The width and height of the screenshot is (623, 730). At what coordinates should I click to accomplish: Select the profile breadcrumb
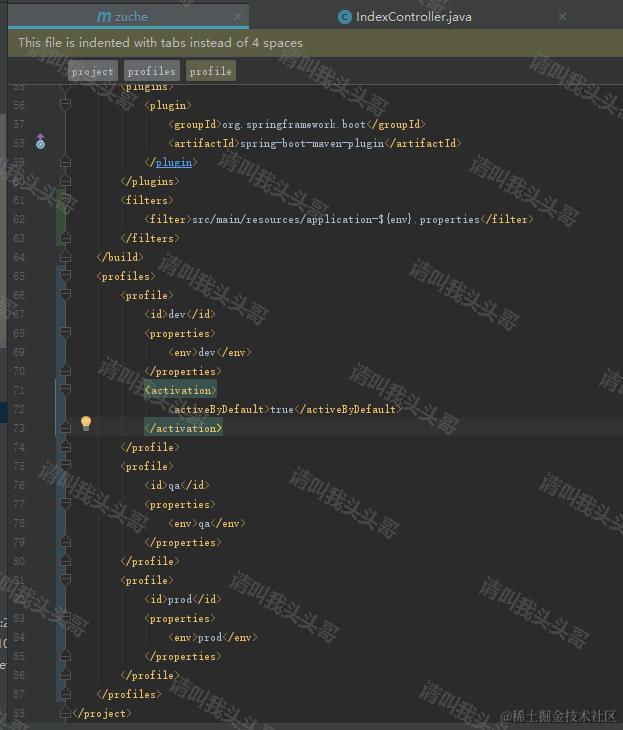click(210, 71)
